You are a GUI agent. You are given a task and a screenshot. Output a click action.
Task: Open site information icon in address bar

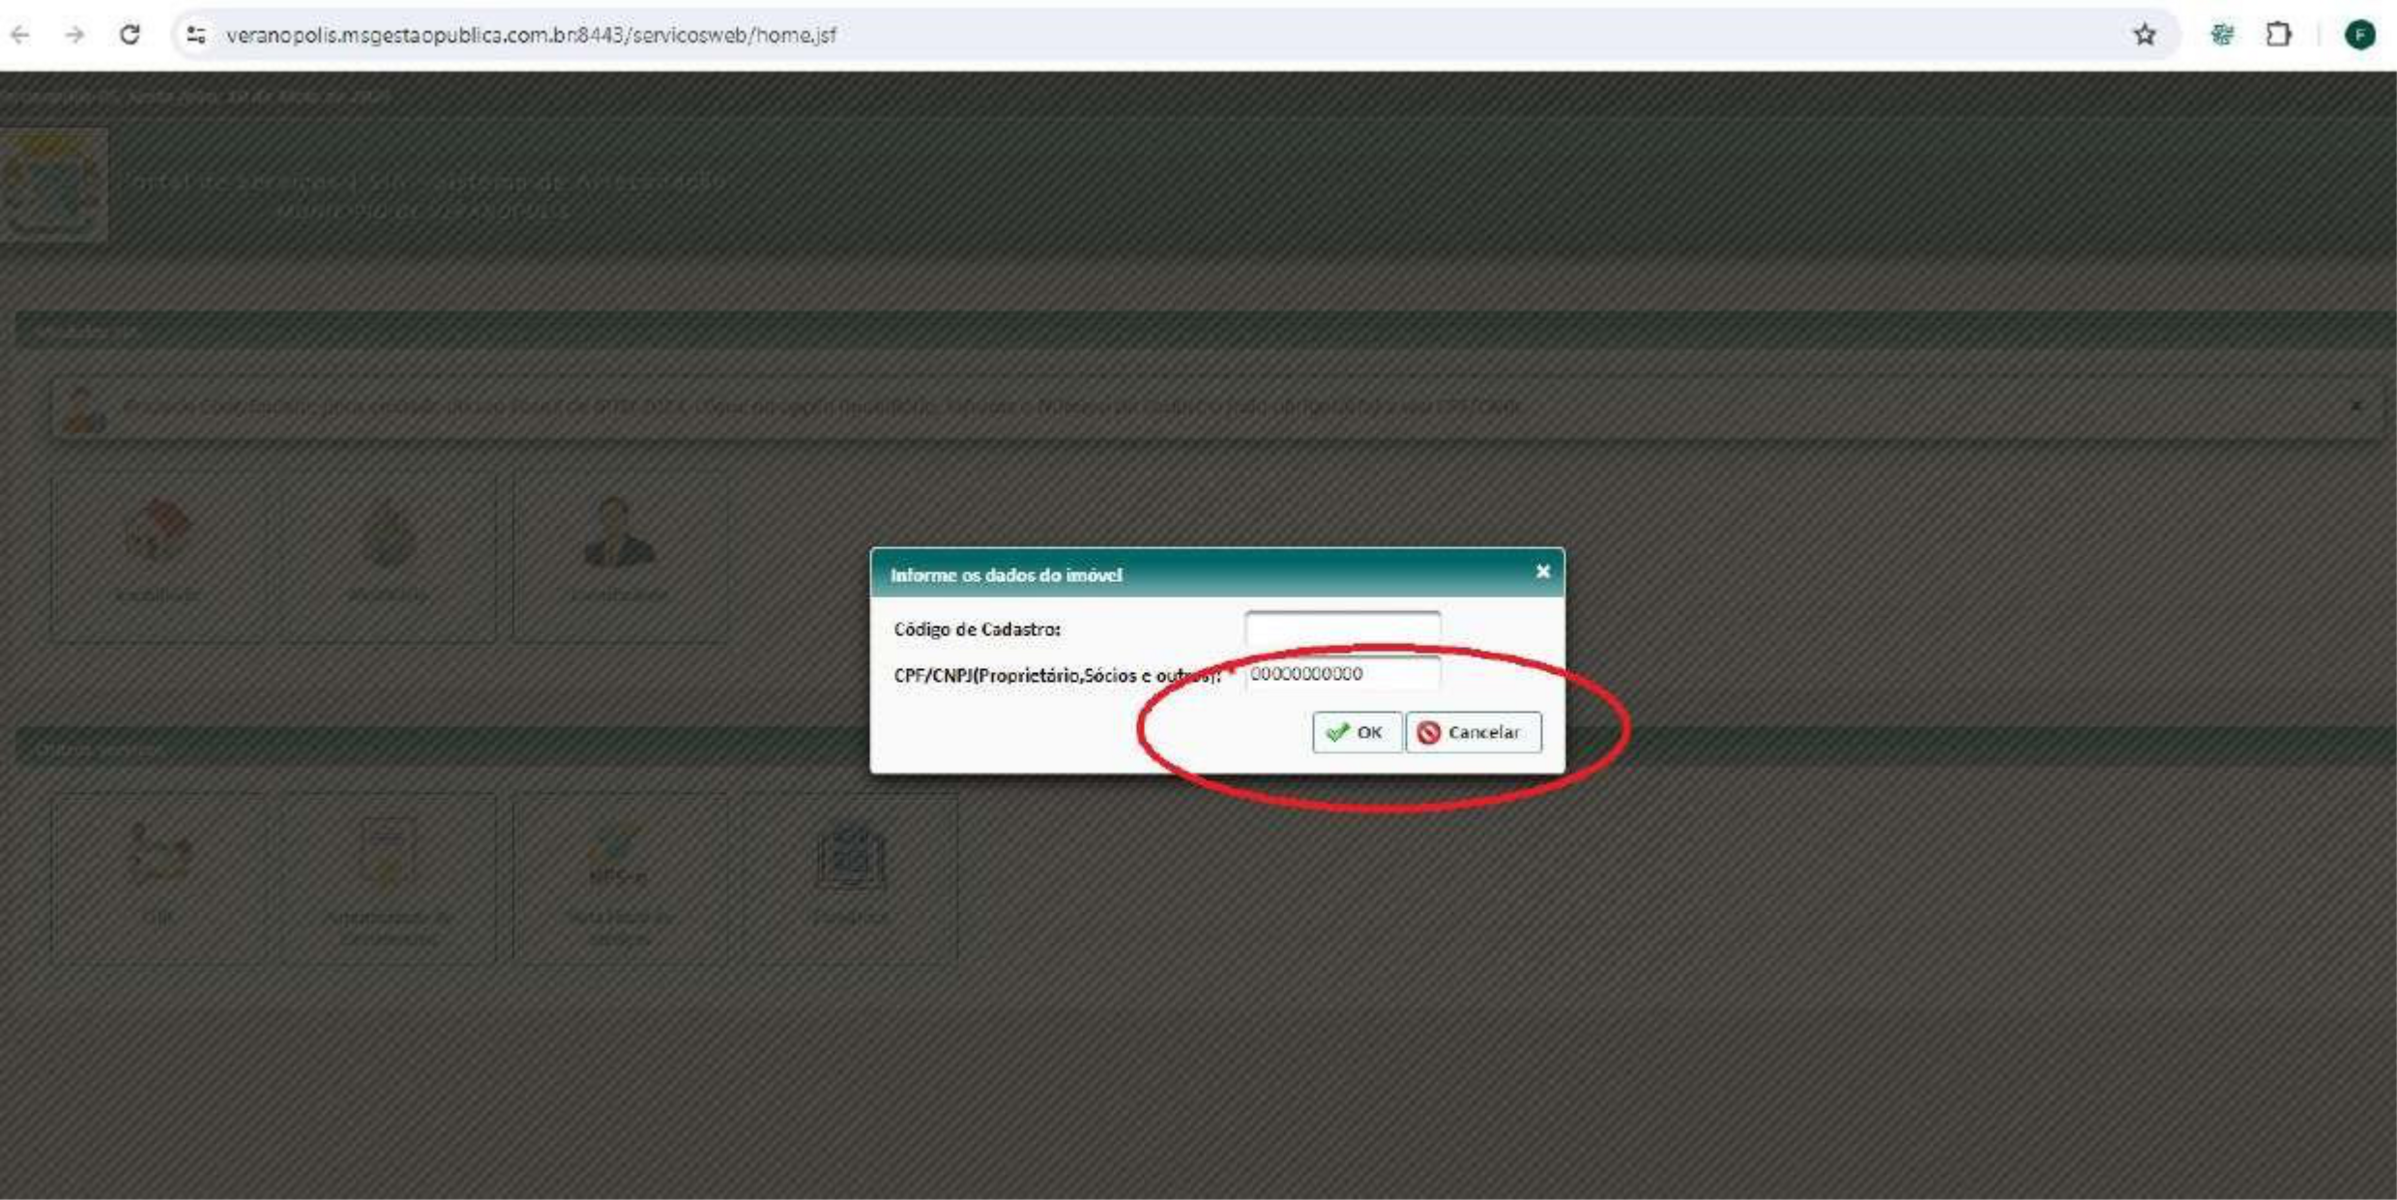tap(196, 35)
